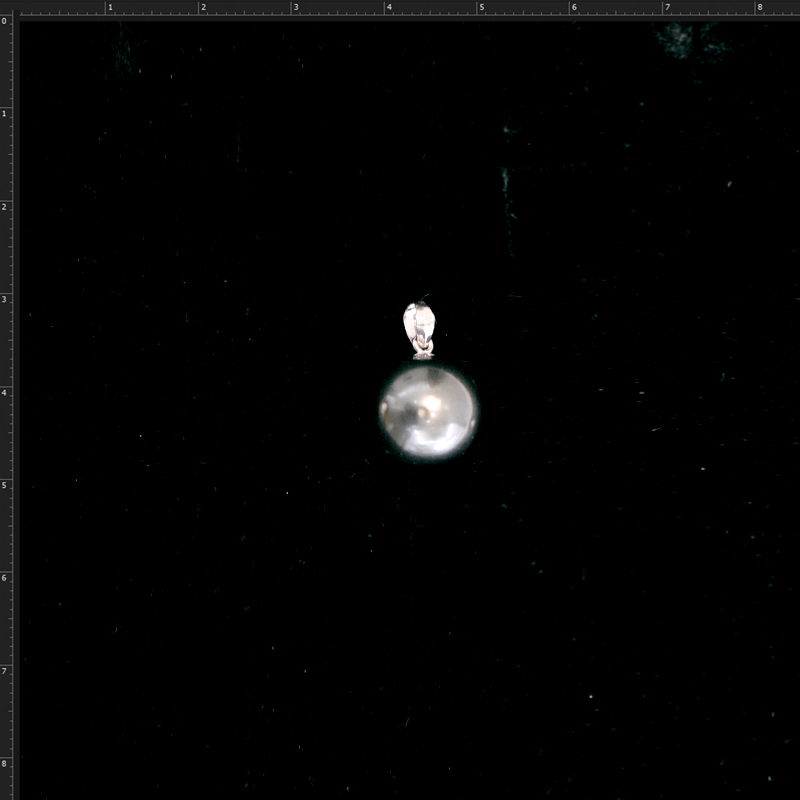Click the 4 mark on horizontal ruler

[389, 7]
